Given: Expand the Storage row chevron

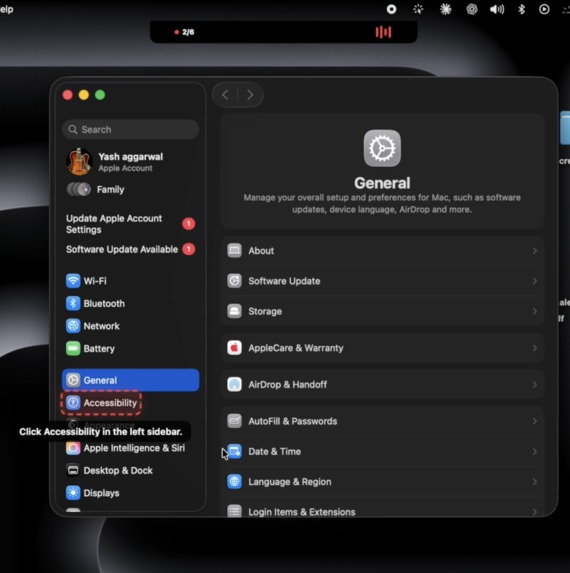Looking at the screenshot, I should (535, 311).
